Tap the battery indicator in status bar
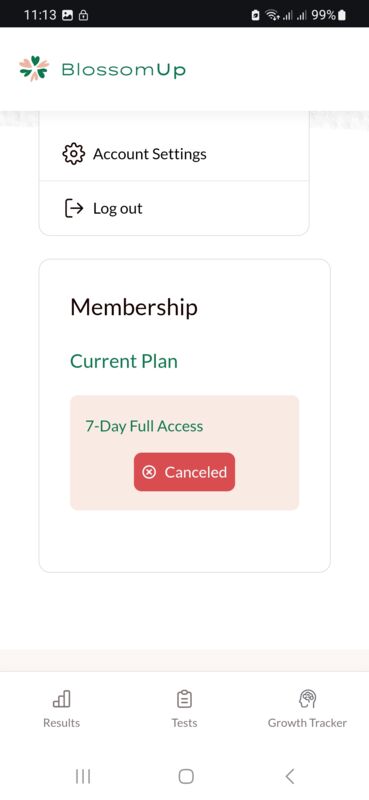369x800 pixels. pos(341,15)
